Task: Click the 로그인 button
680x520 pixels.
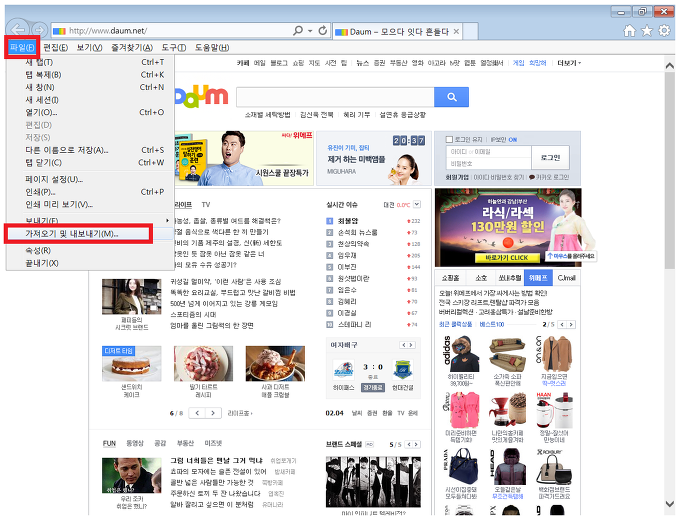Action: click(x=550, y=157)
